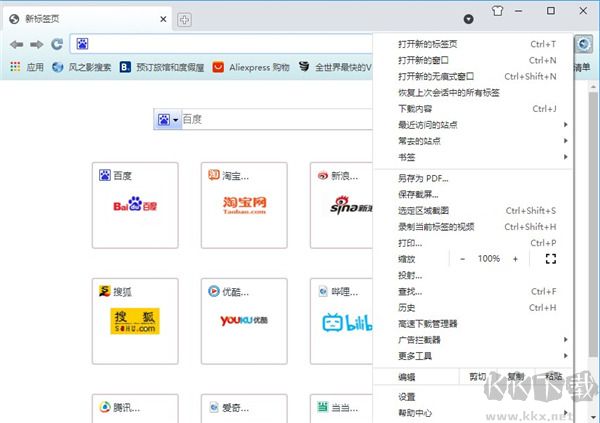Screen dimensions: 600x423
Task: Expand 更多工具 submenu
Action: coord(473,356)
